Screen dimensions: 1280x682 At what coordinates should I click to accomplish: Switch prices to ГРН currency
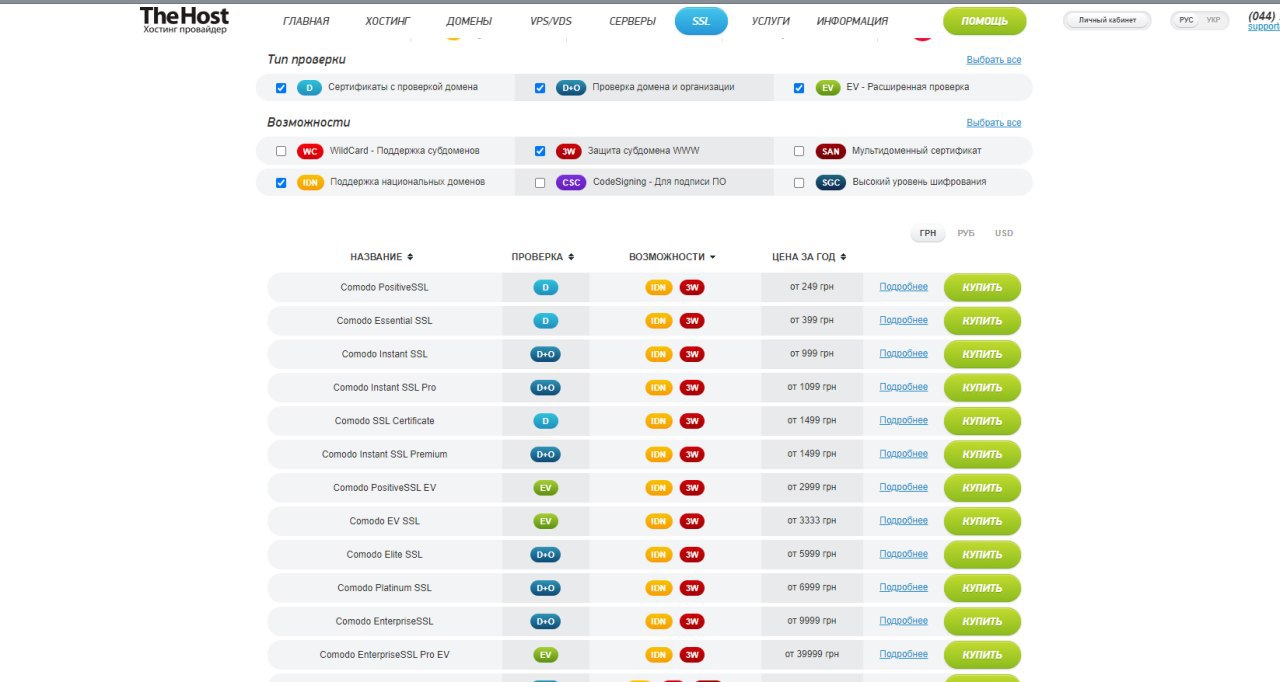click(929, 233)
